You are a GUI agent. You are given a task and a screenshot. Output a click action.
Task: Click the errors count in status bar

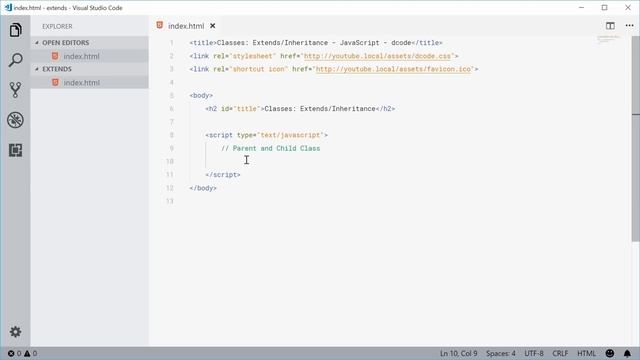15,353
